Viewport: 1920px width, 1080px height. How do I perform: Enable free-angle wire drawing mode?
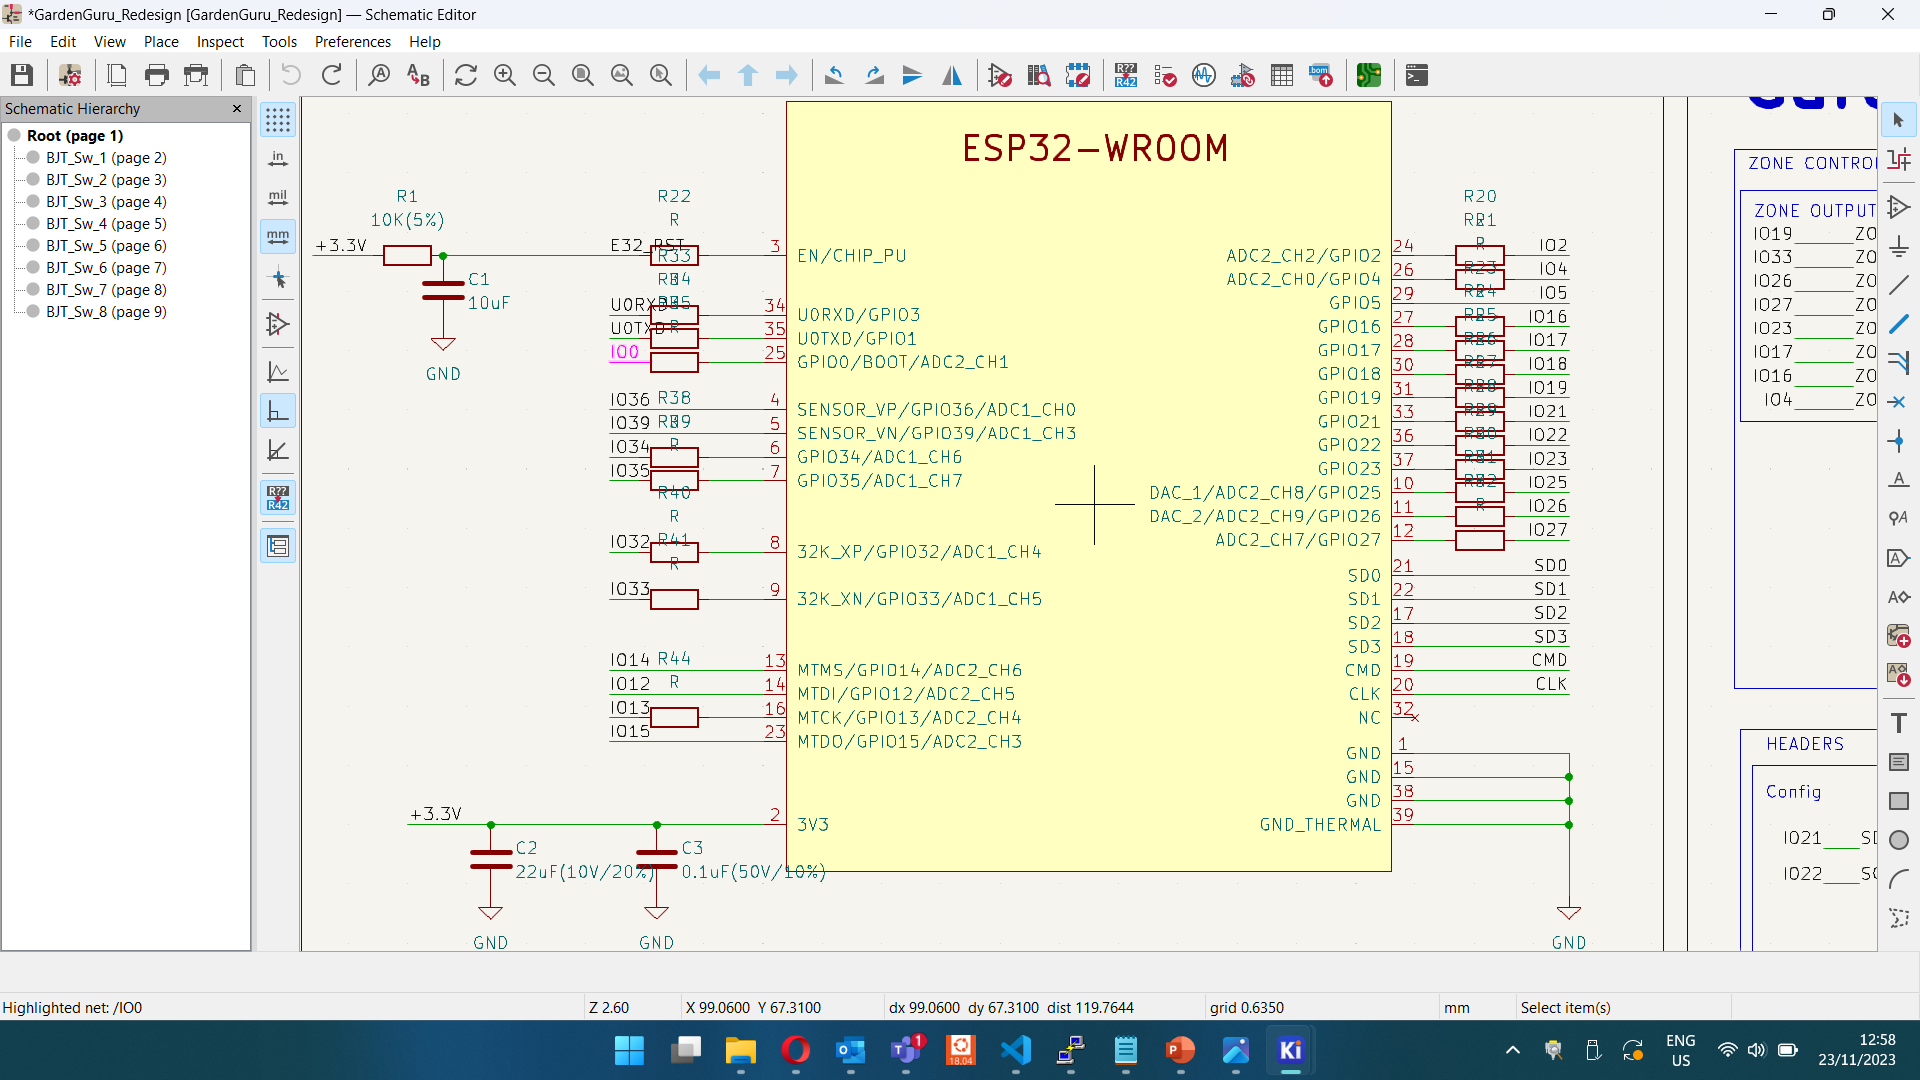pyautogui.click(x=278, y=372)
